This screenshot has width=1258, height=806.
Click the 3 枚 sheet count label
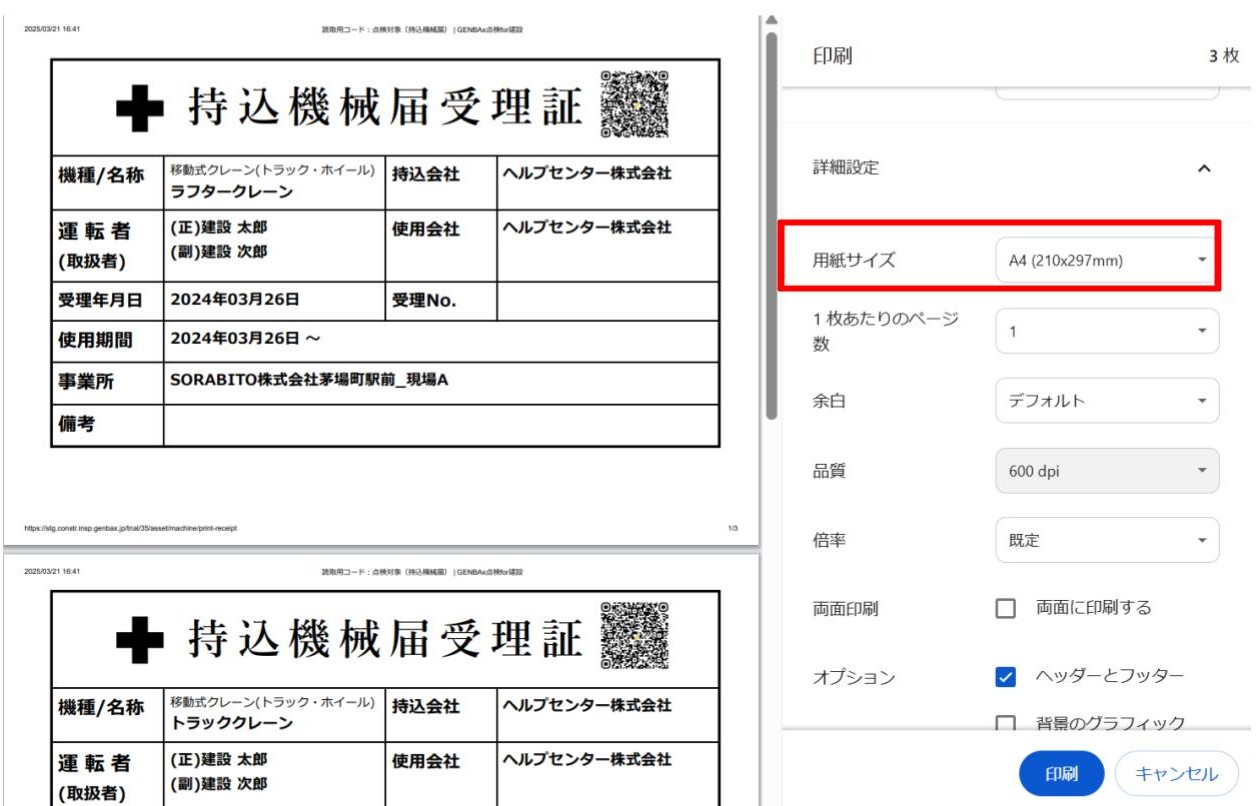tap(1223, 57)
